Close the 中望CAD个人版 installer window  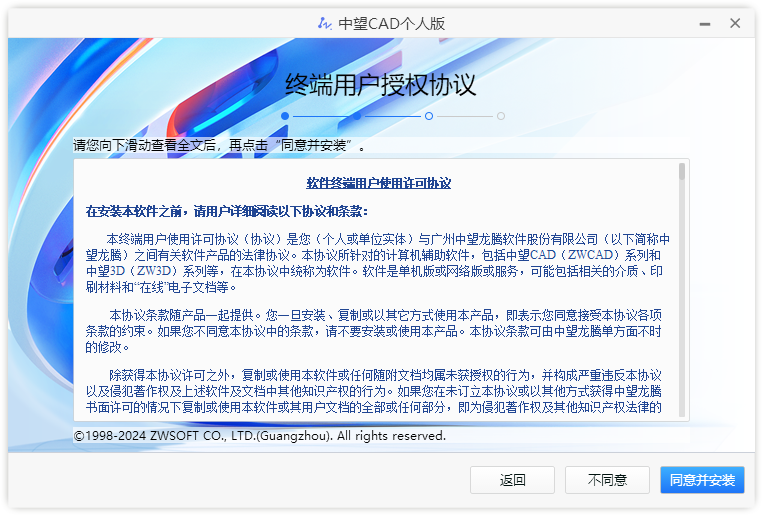point(735,23)
